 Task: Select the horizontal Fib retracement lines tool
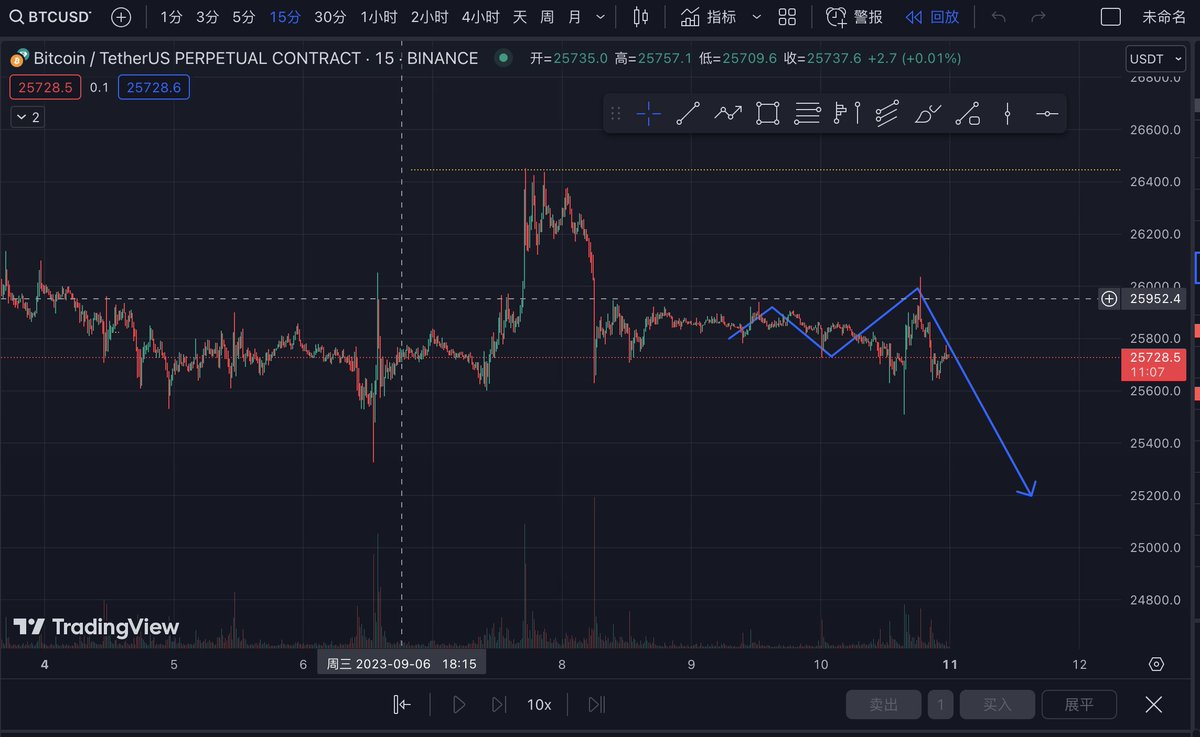(807, 114)
